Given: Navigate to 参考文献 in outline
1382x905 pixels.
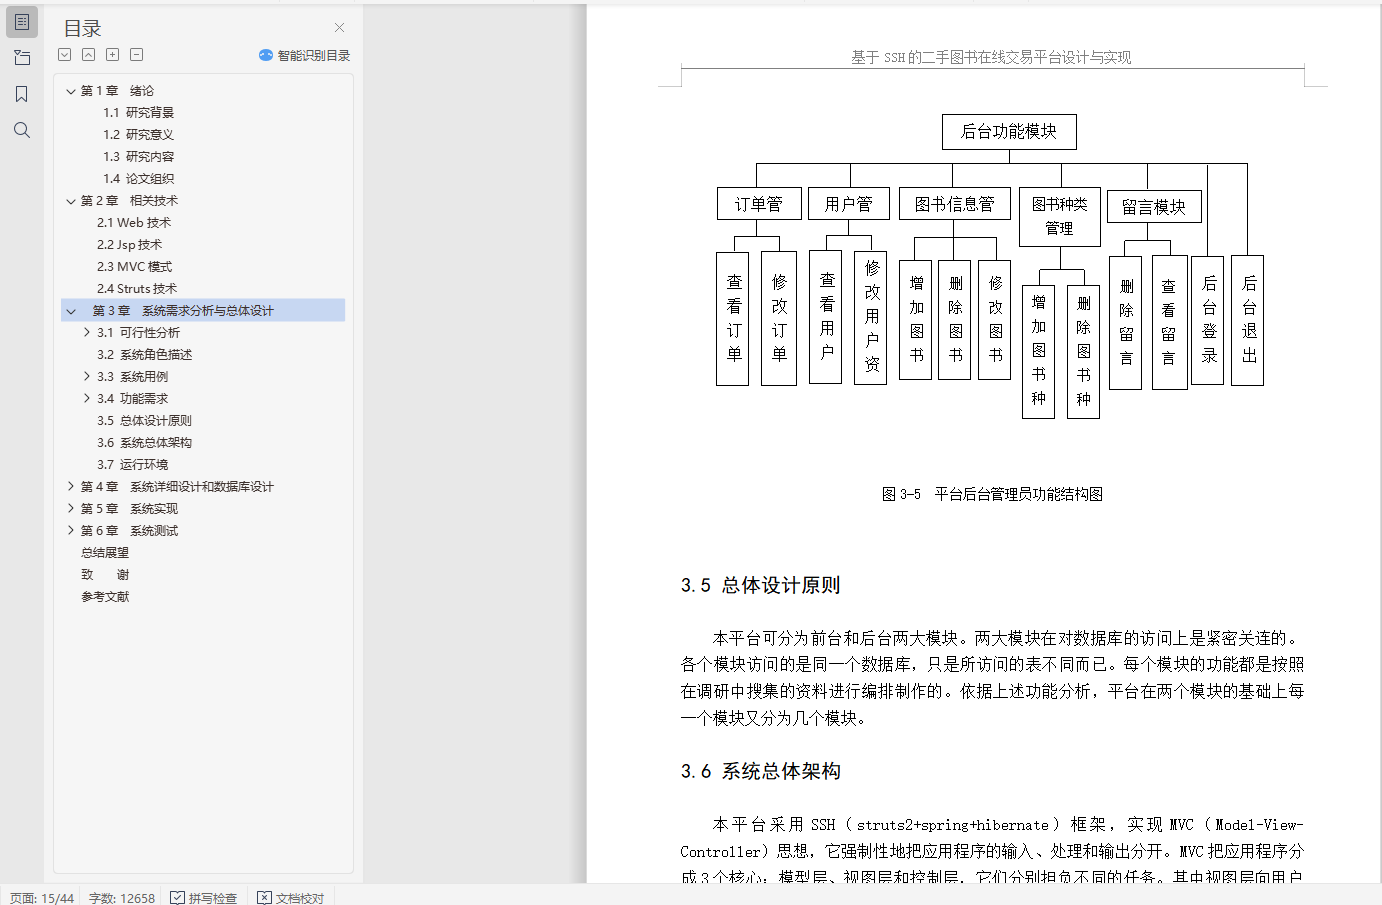Looking at the screenshot, I should (x=105, y=597).
